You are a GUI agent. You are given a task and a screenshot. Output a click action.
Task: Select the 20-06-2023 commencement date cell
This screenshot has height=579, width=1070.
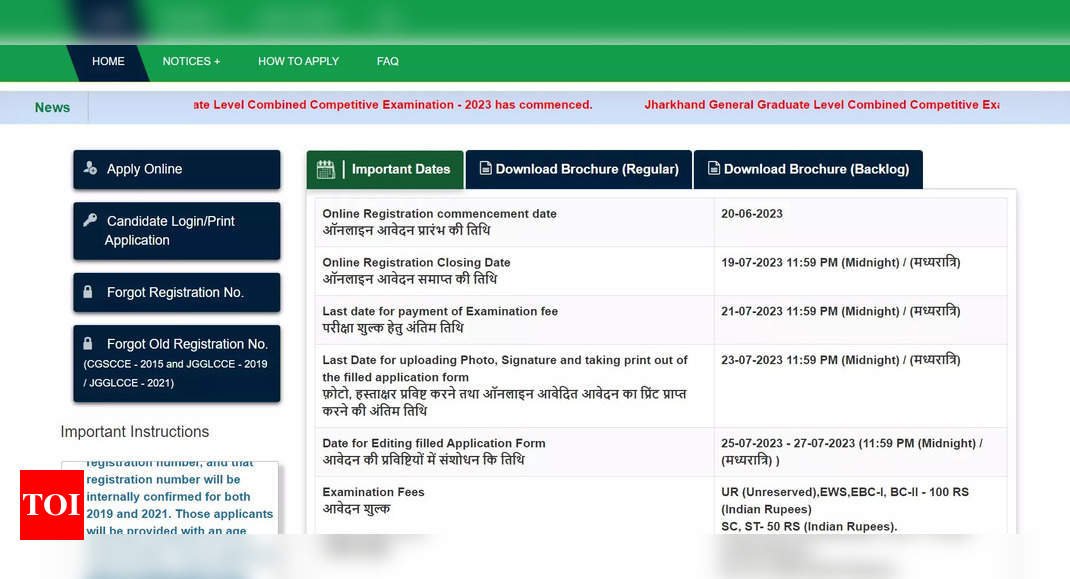[861, 223]
